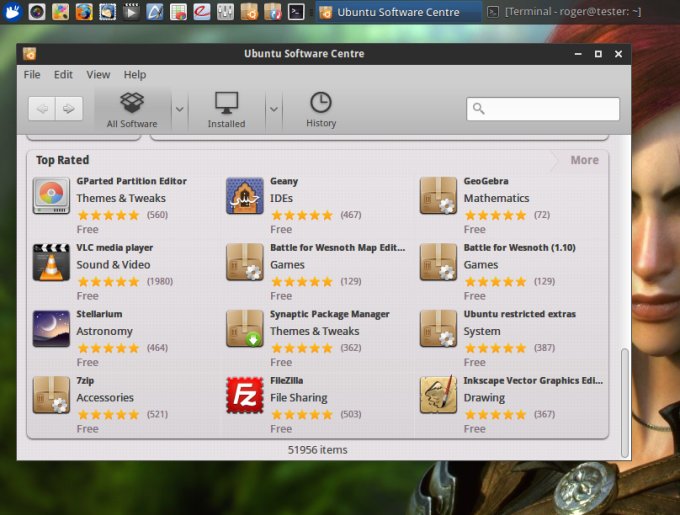The height and width of the screenshot is (515, 680).
Task: Open Synaptic Package Manager title link
Action: point(330,314)
